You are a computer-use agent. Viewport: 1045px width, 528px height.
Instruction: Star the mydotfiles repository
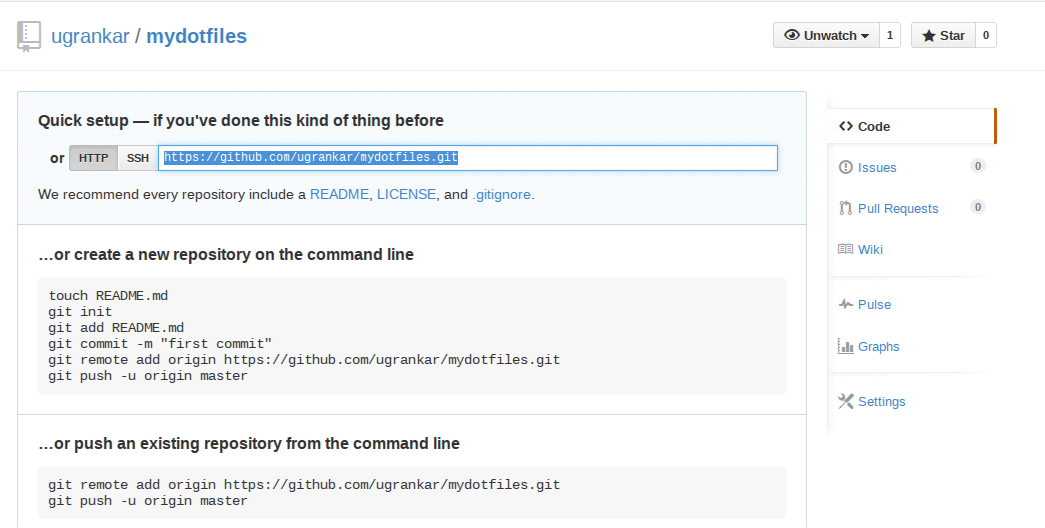(942, 36)
